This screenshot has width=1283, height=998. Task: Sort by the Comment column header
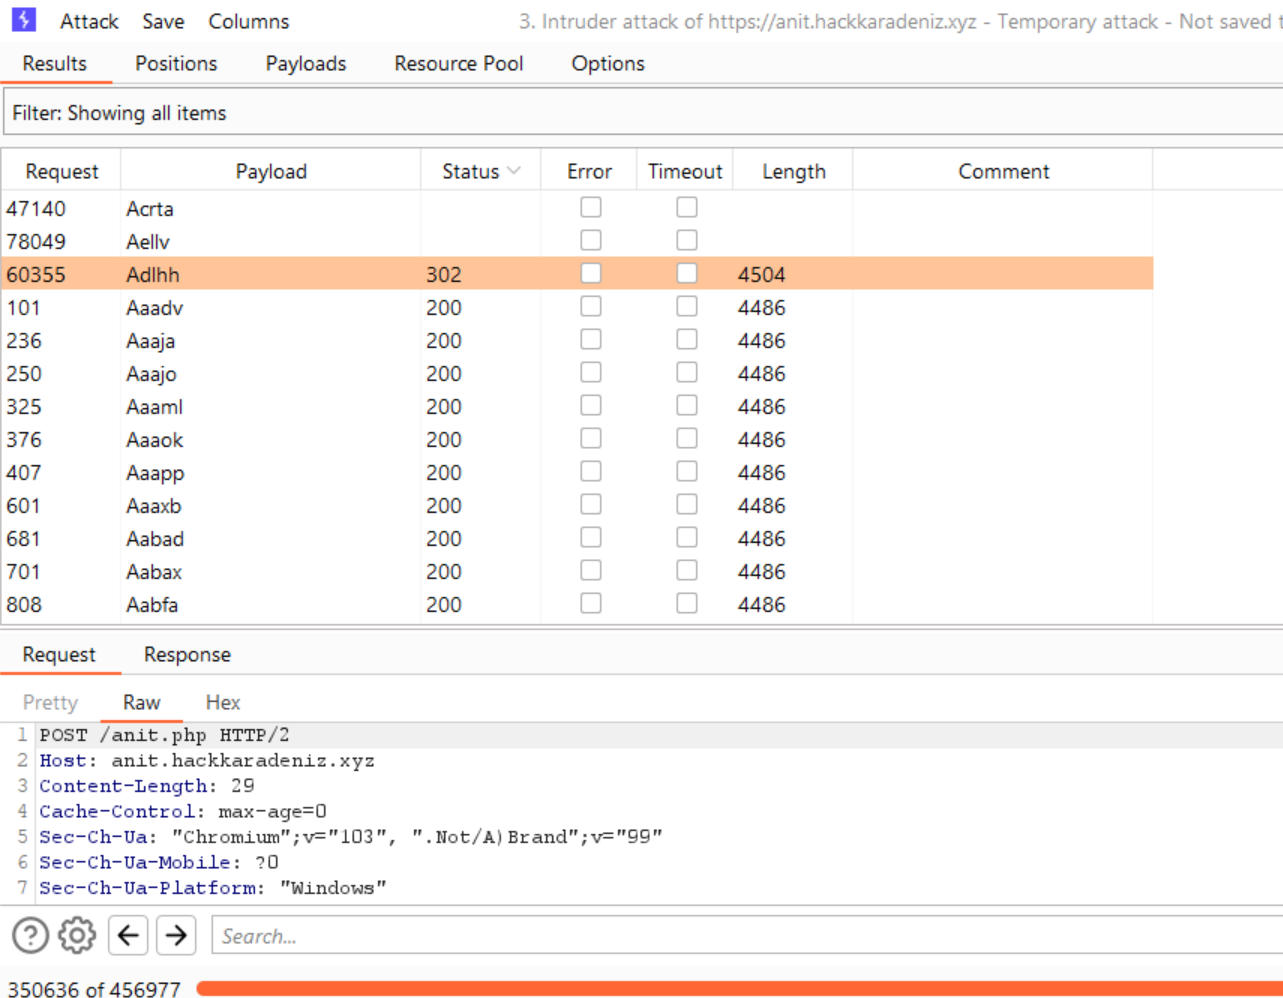point(1003,171)
